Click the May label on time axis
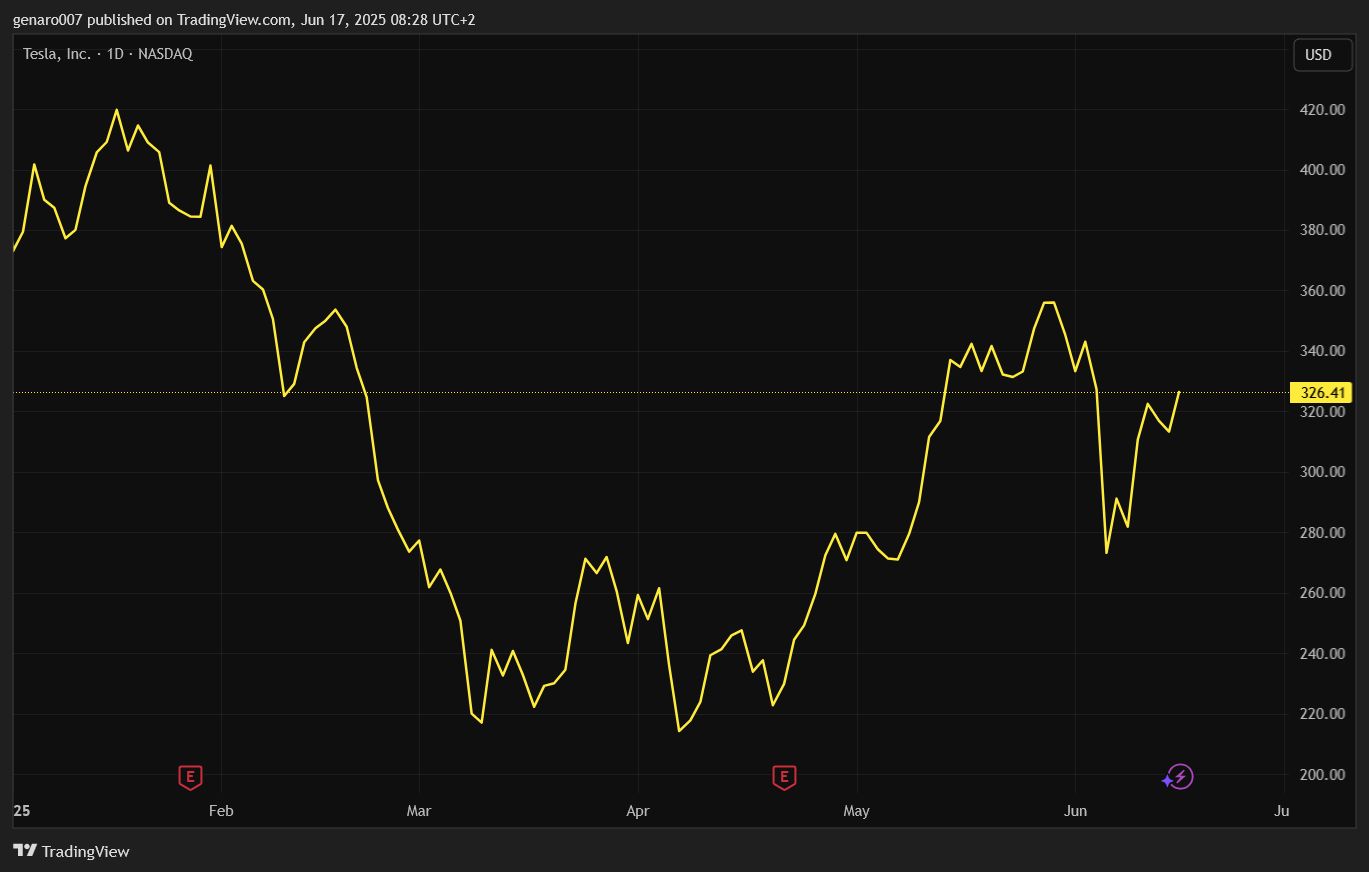The width and height of the screenshot is (1369, 872). pyautogui.click(x=856, y=811)
